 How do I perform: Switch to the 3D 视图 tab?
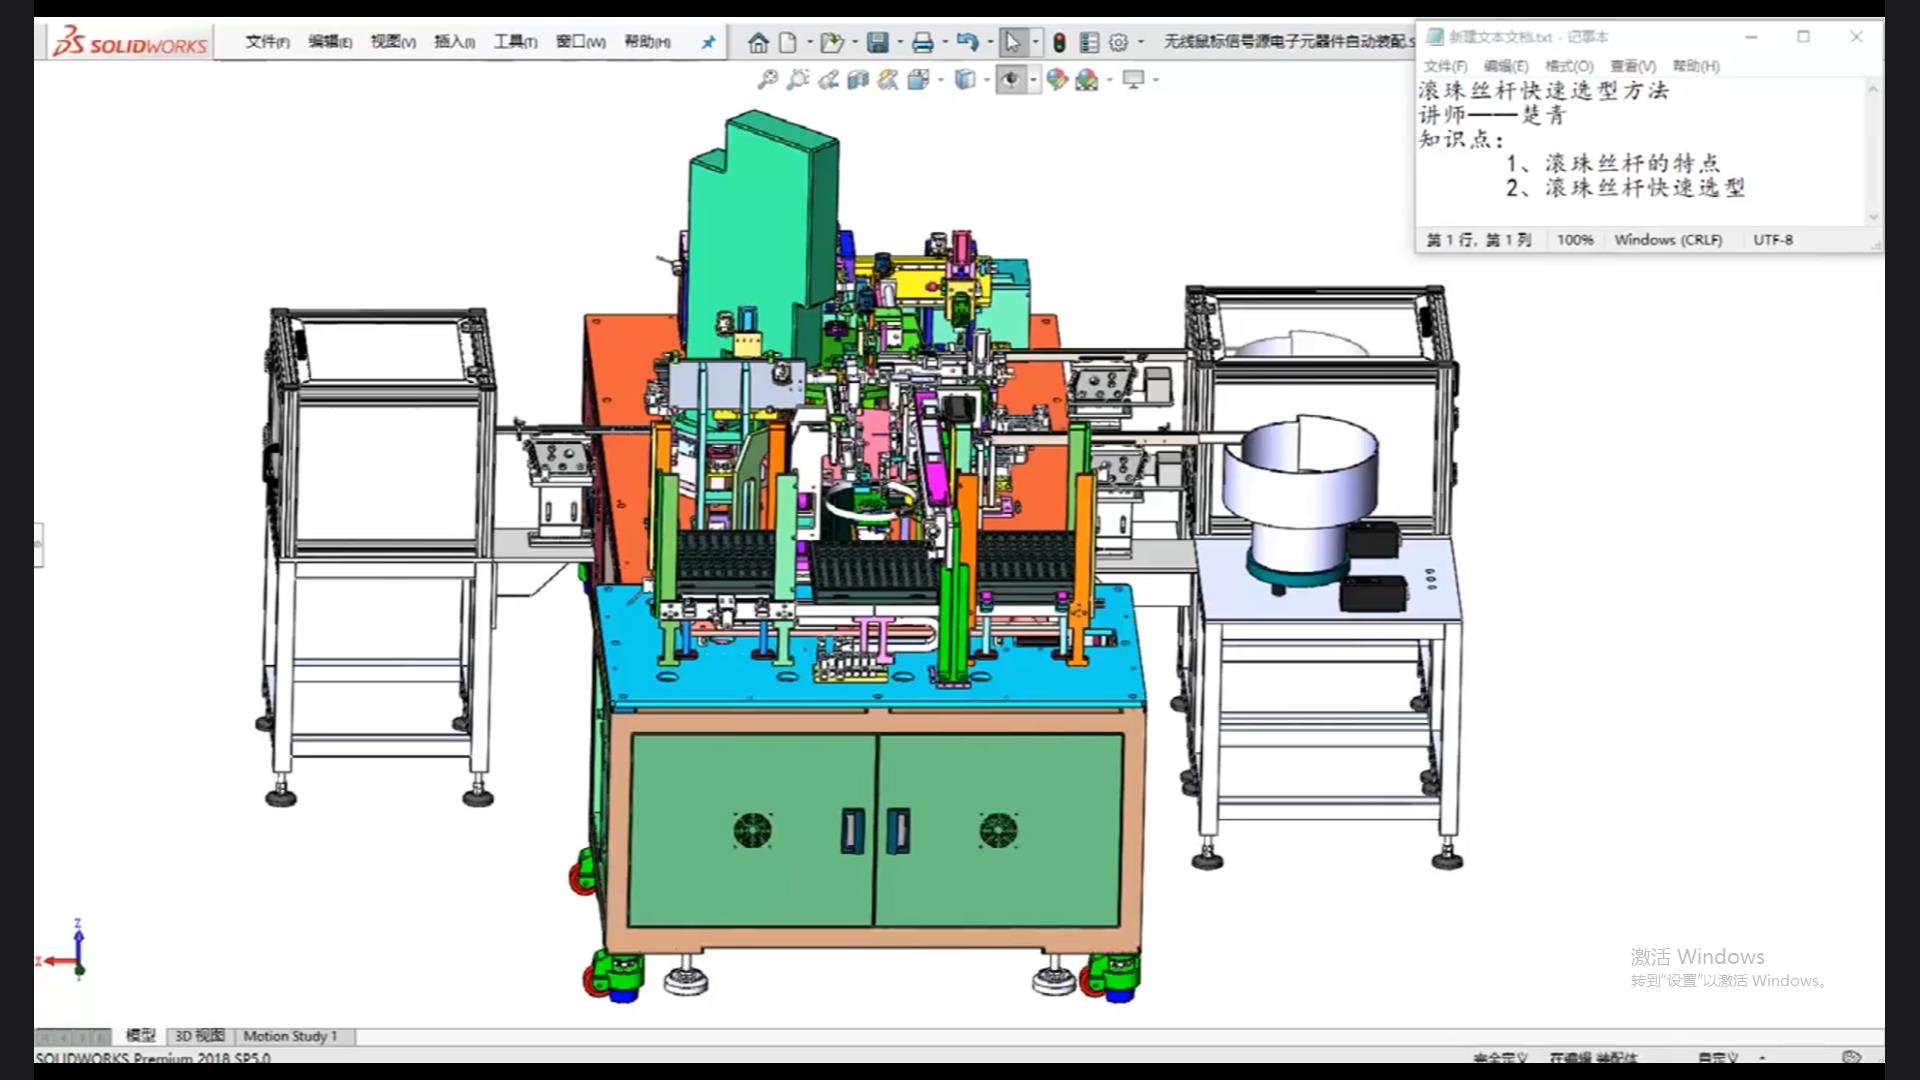pos(200,1036)
